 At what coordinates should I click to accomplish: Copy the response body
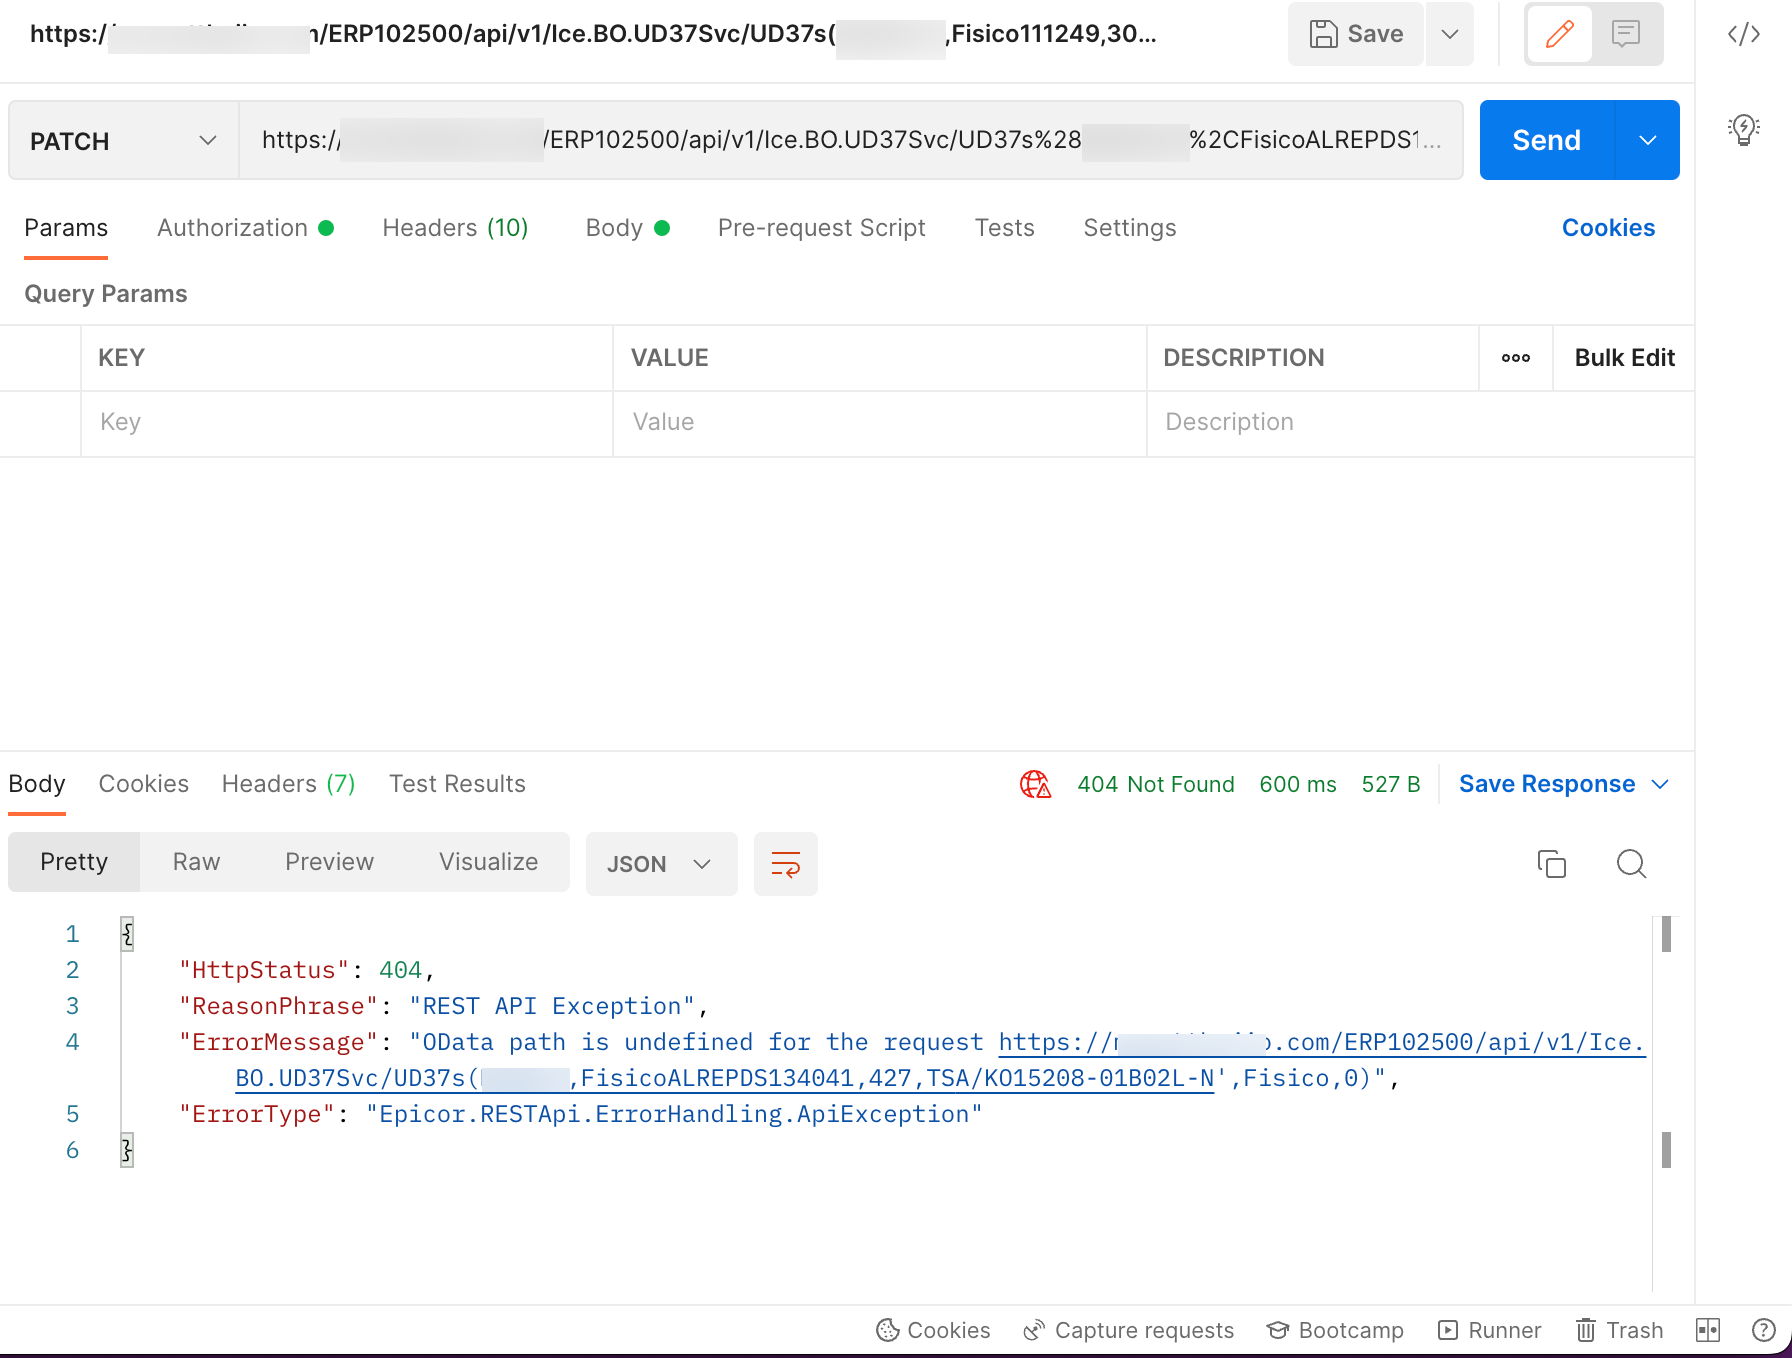pyautogui.click(x=1552, y=864)
